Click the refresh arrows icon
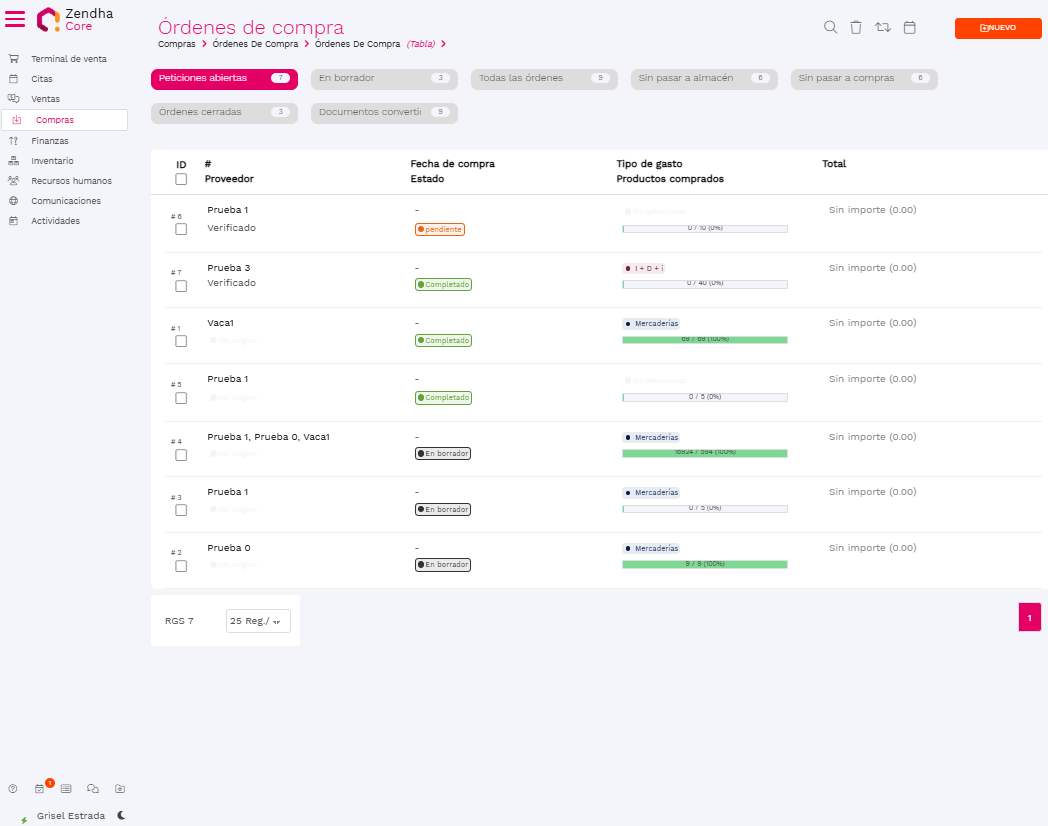 (883, 27)
